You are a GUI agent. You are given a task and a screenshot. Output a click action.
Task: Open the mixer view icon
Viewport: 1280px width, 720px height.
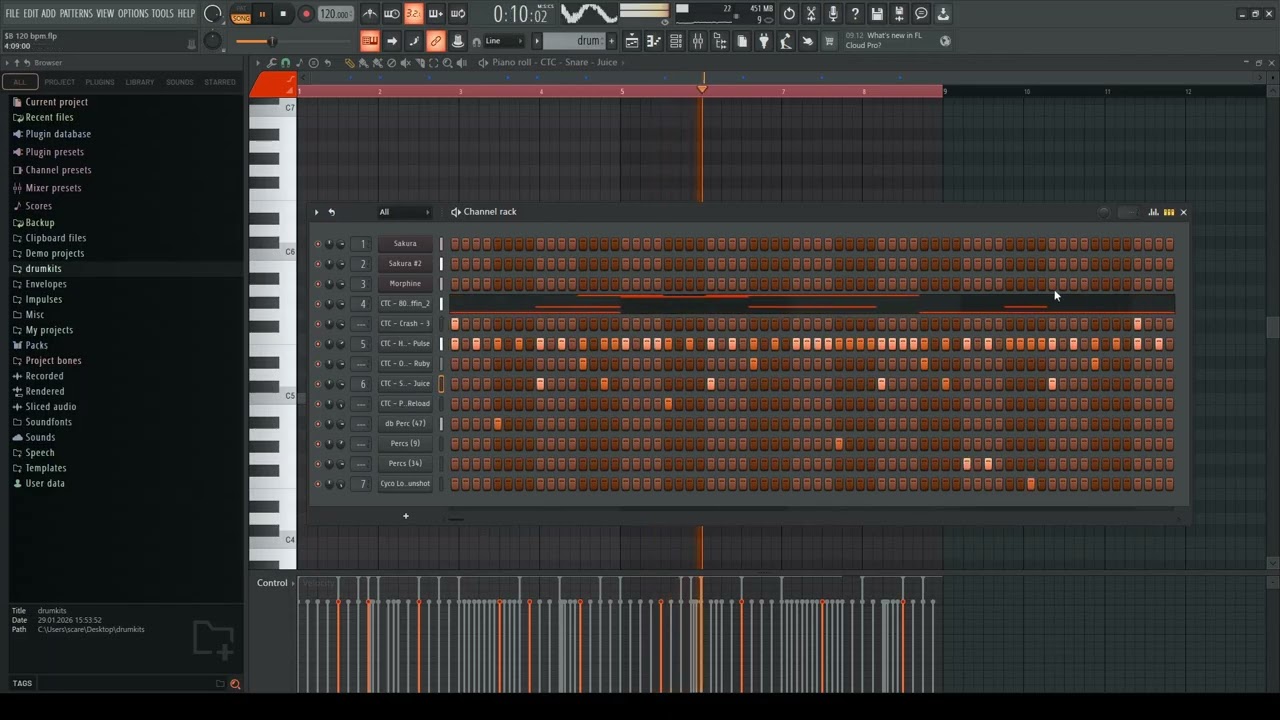tap(697, 41)
